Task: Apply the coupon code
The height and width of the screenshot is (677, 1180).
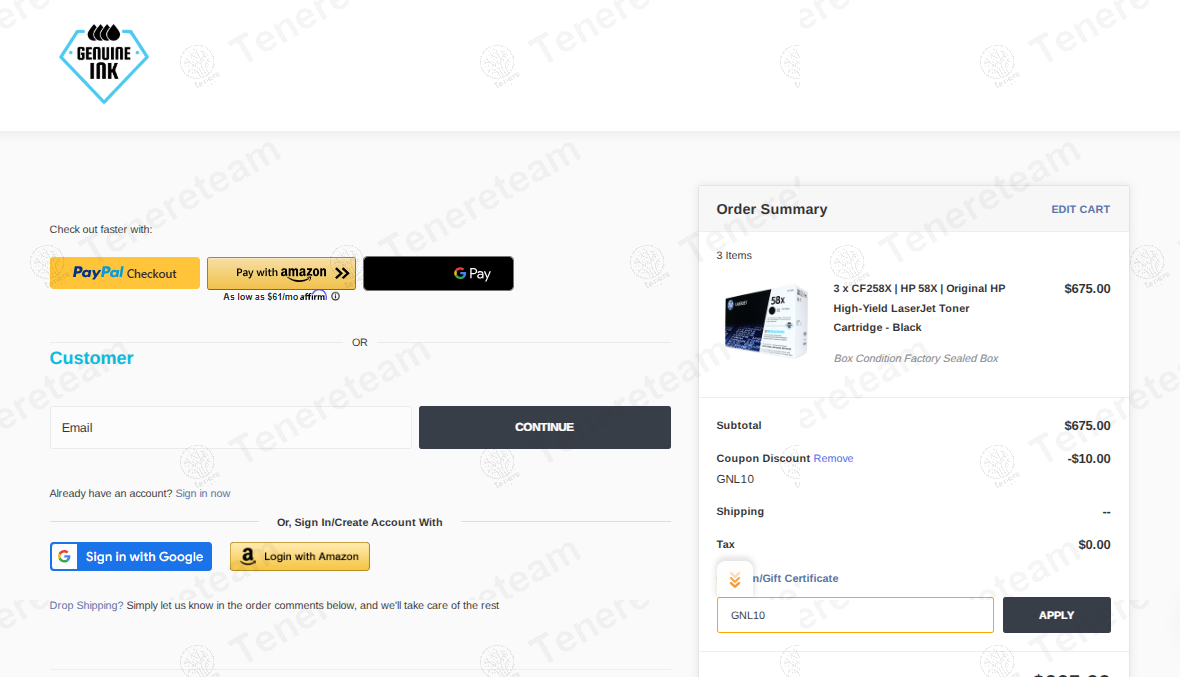Action: (1057, 615)
